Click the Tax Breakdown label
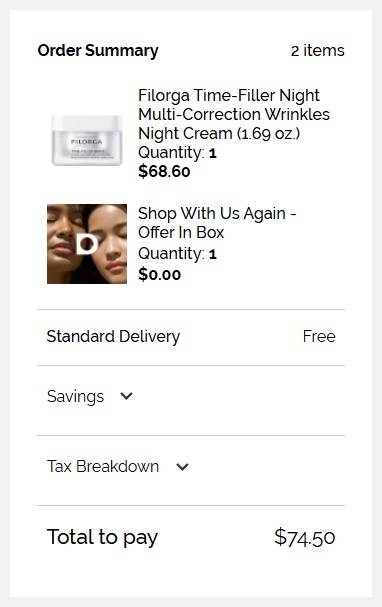 click(x=103, y=466)
